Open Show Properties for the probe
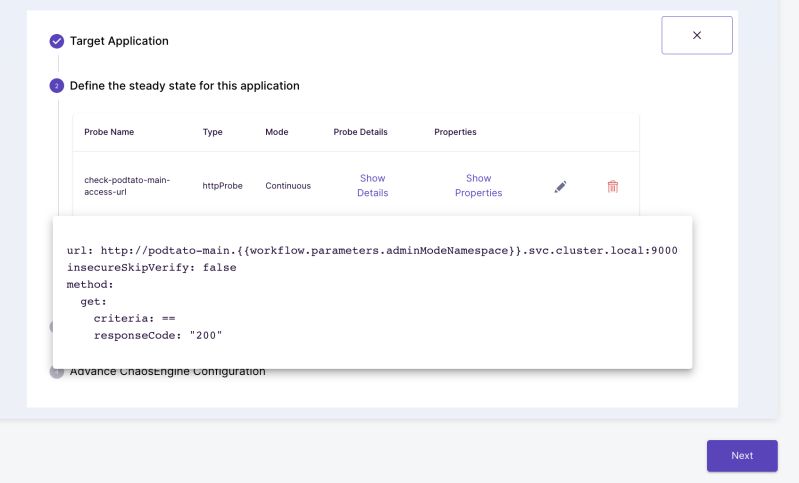799x483 pixels. [478, 185]
